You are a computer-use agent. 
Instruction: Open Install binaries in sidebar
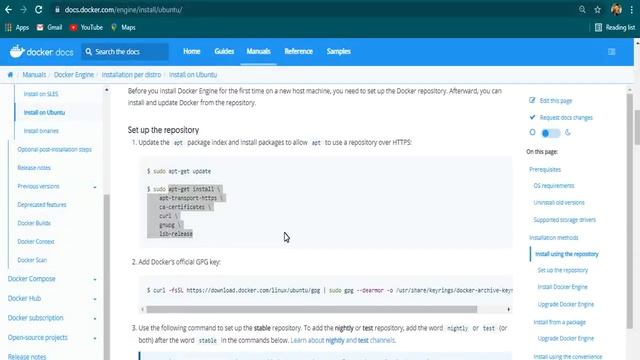[x=41, y=131]
